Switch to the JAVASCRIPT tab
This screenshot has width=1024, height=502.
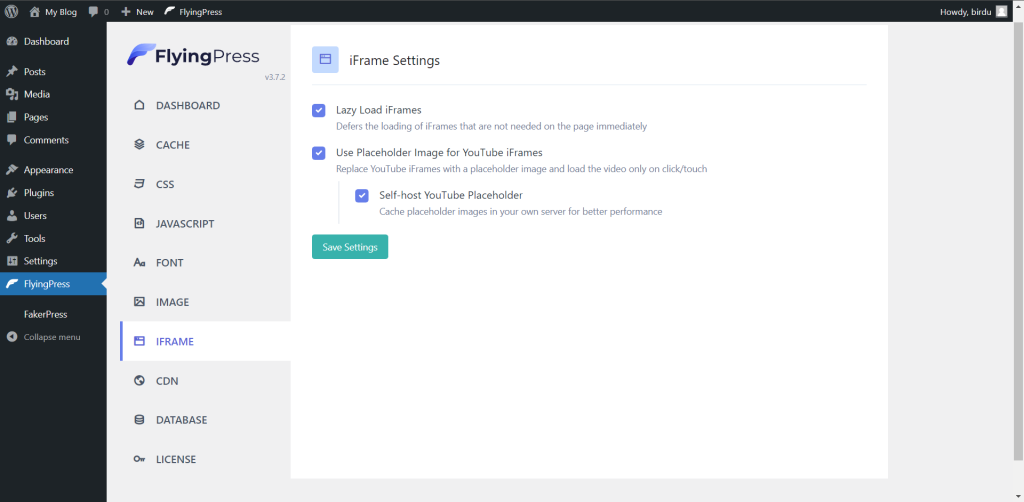tap(205, 223)
